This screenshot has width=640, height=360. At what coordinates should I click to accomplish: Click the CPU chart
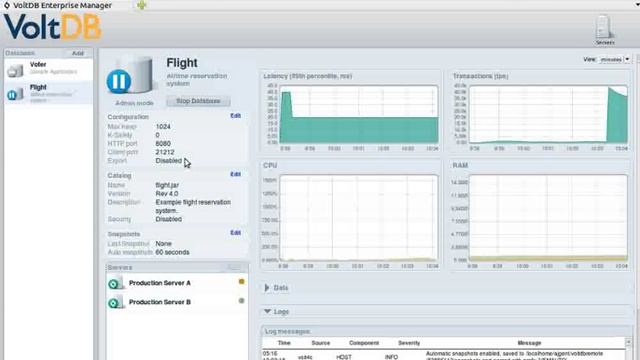[x=358, y=218]
